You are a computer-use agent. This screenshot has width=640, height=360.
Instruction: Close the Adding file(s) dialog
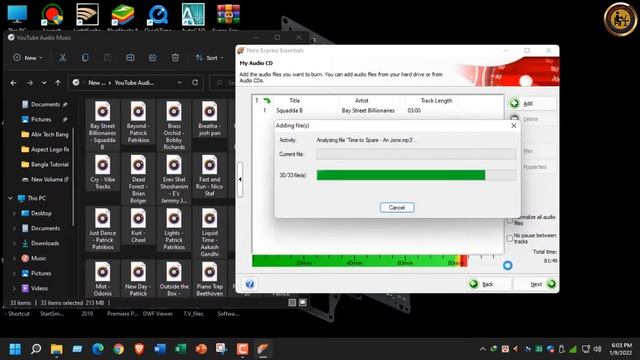tap(513, 126)
